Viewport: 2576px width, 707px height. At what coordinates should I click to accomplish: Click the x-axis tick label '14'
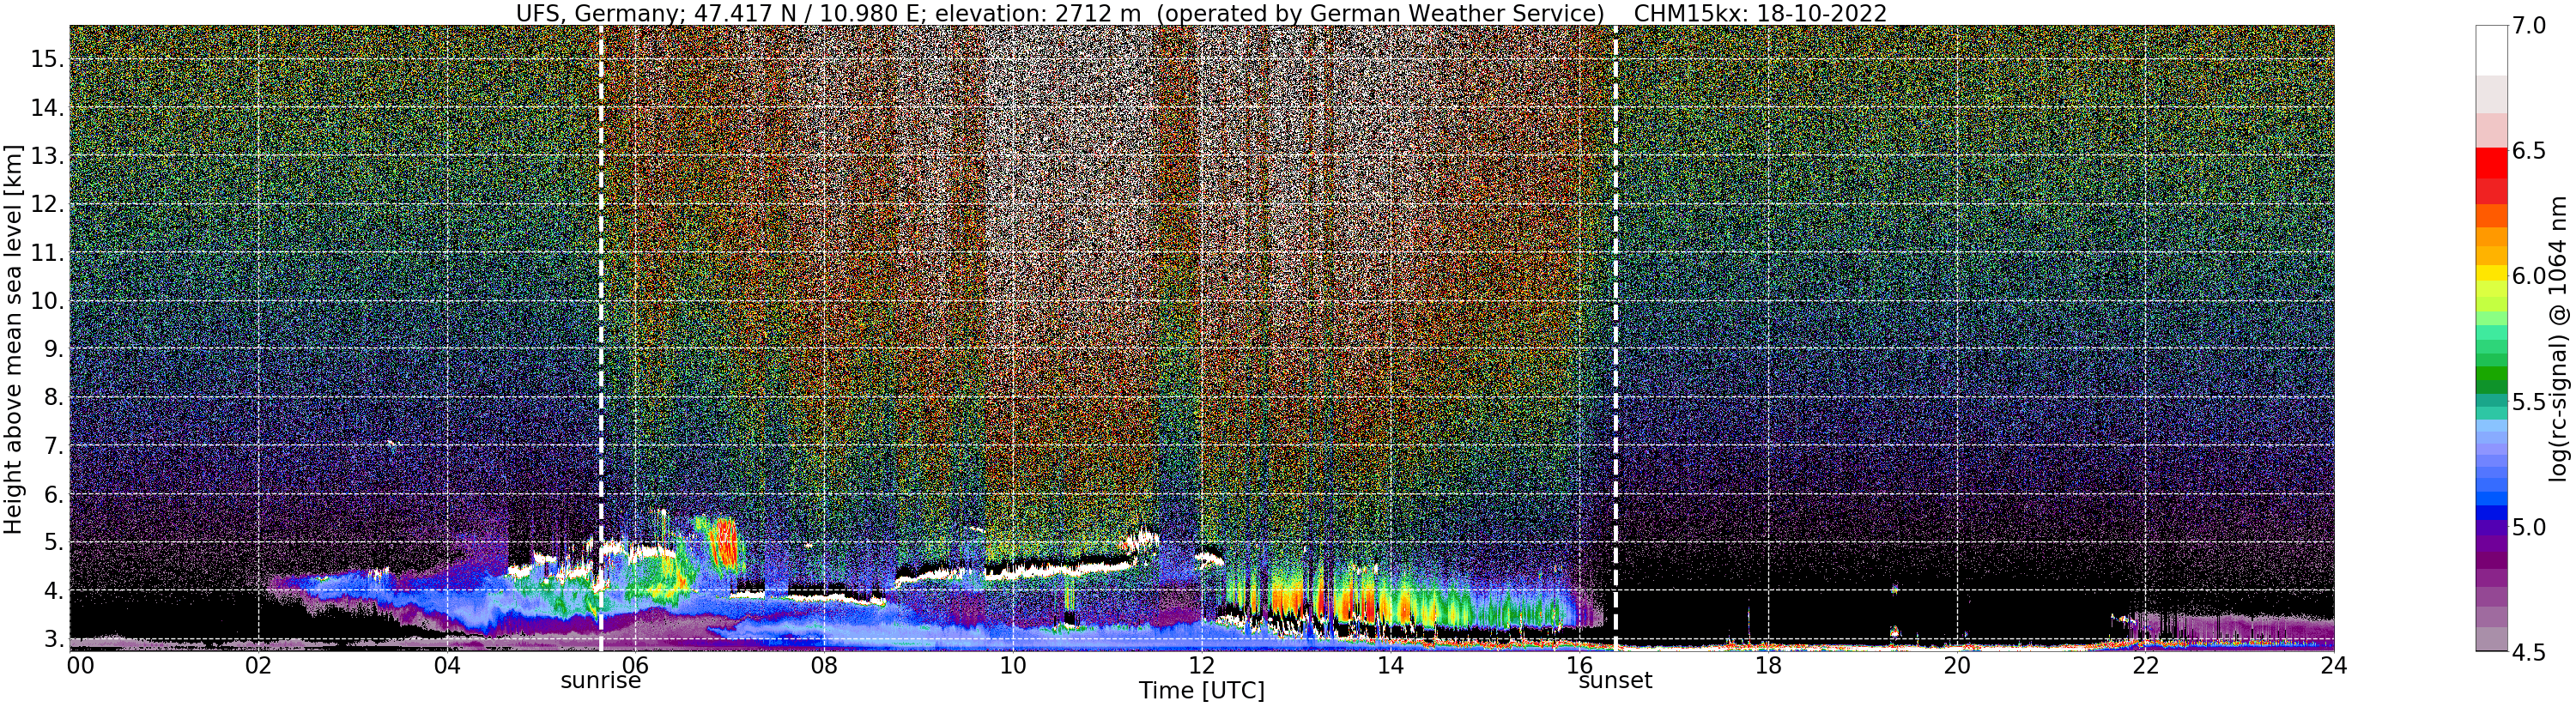coord(1390,665)
